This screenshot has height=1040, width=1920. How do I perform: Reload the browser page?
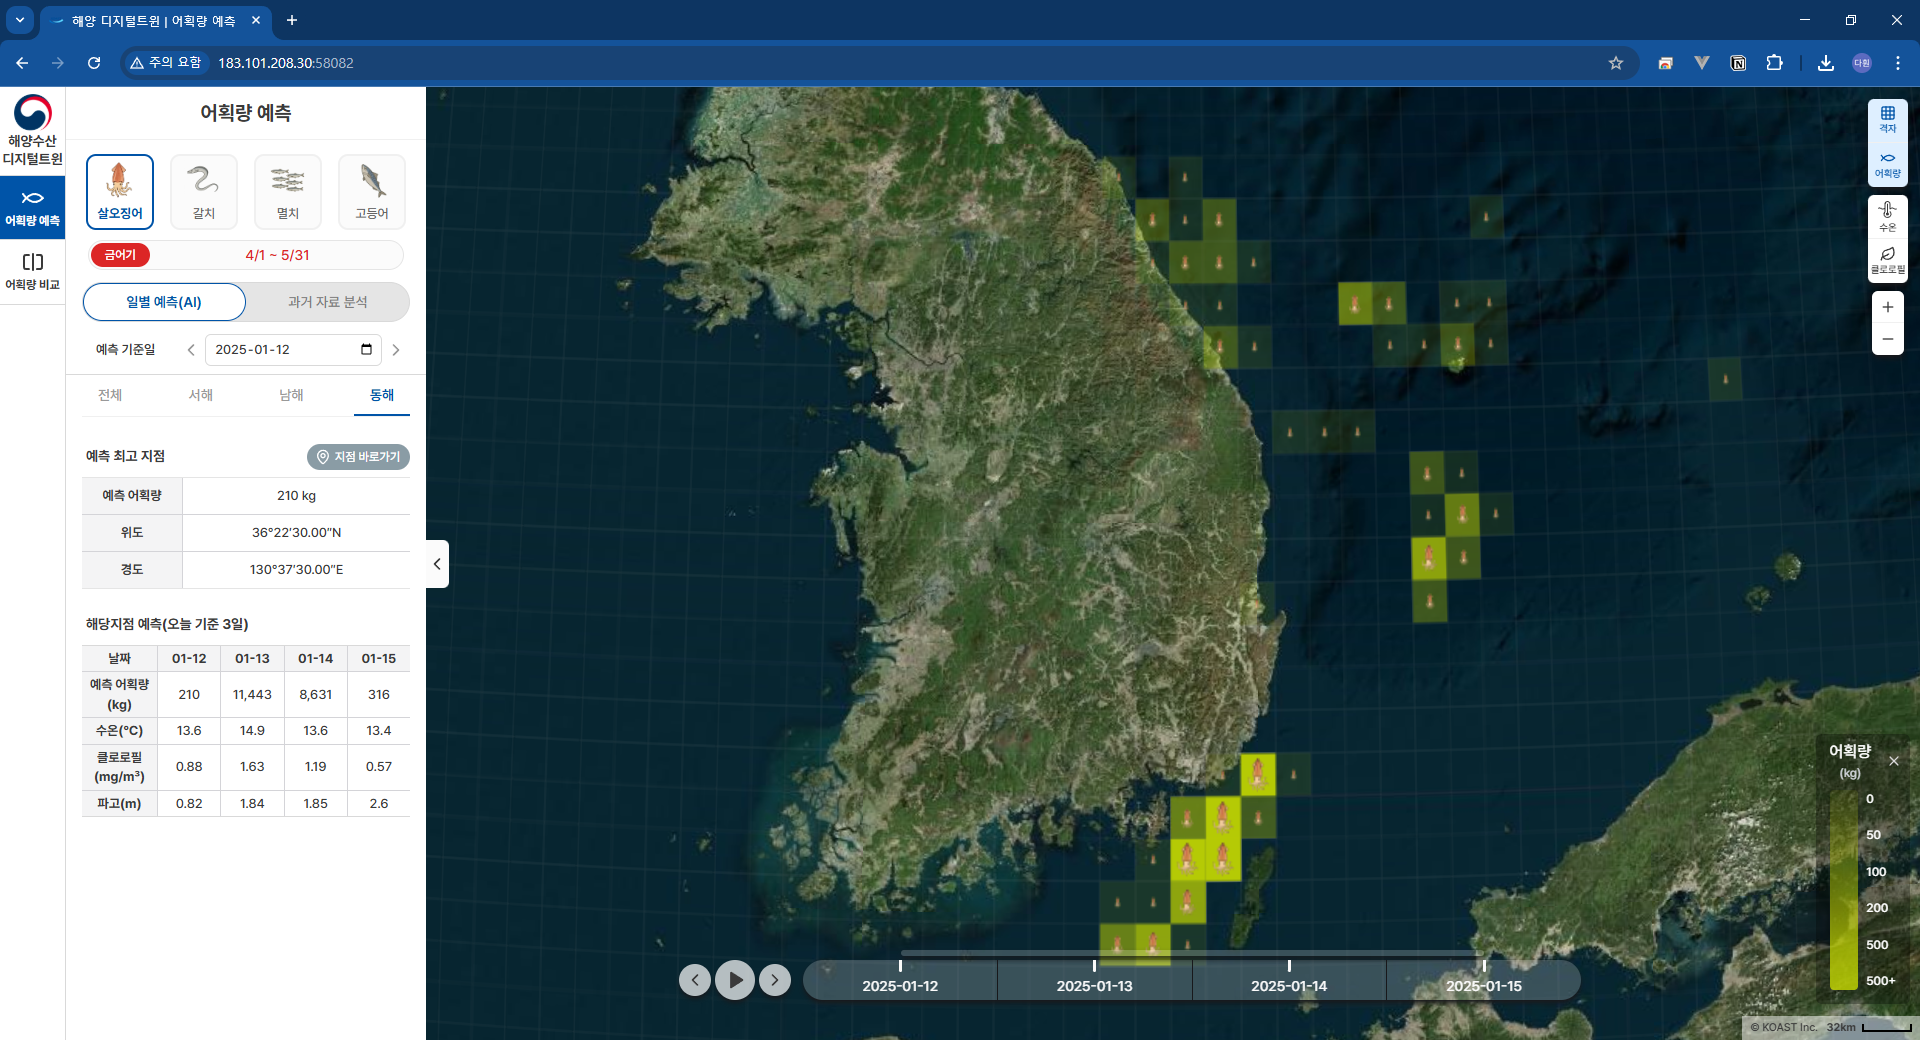(x=94, y=63)
